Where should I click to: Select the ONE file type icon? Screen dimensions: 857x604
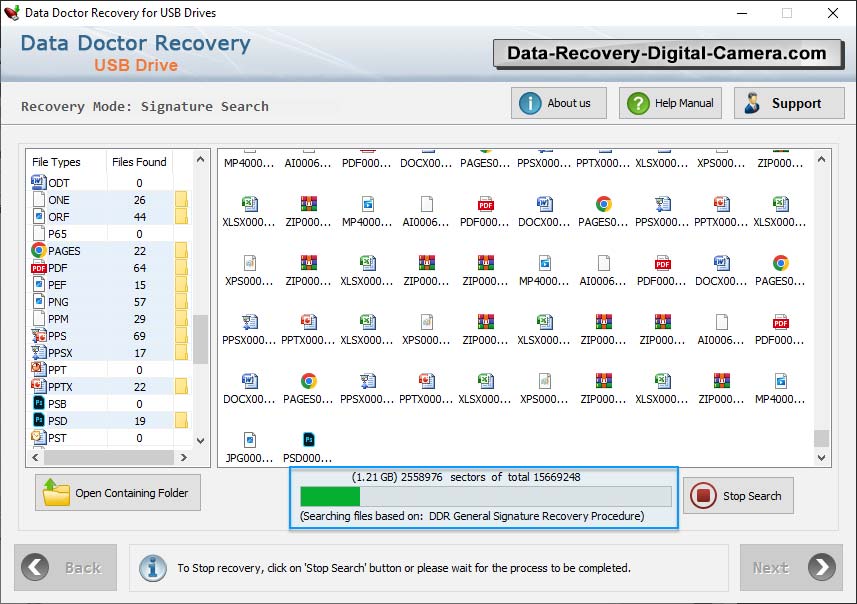click(38, 200)
